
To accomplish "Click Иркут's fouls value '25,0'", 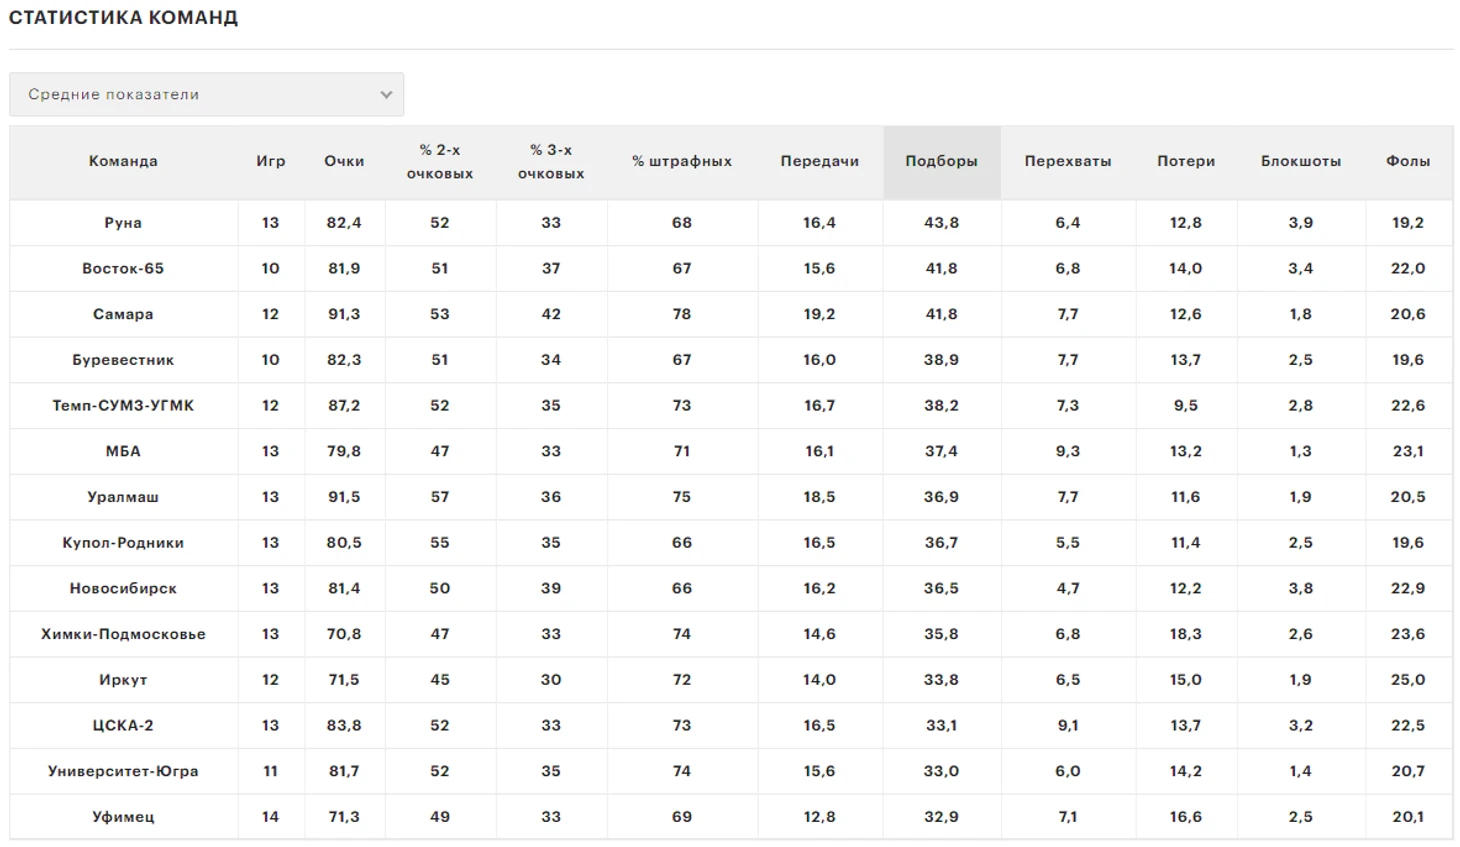I will pos(1408,680).
